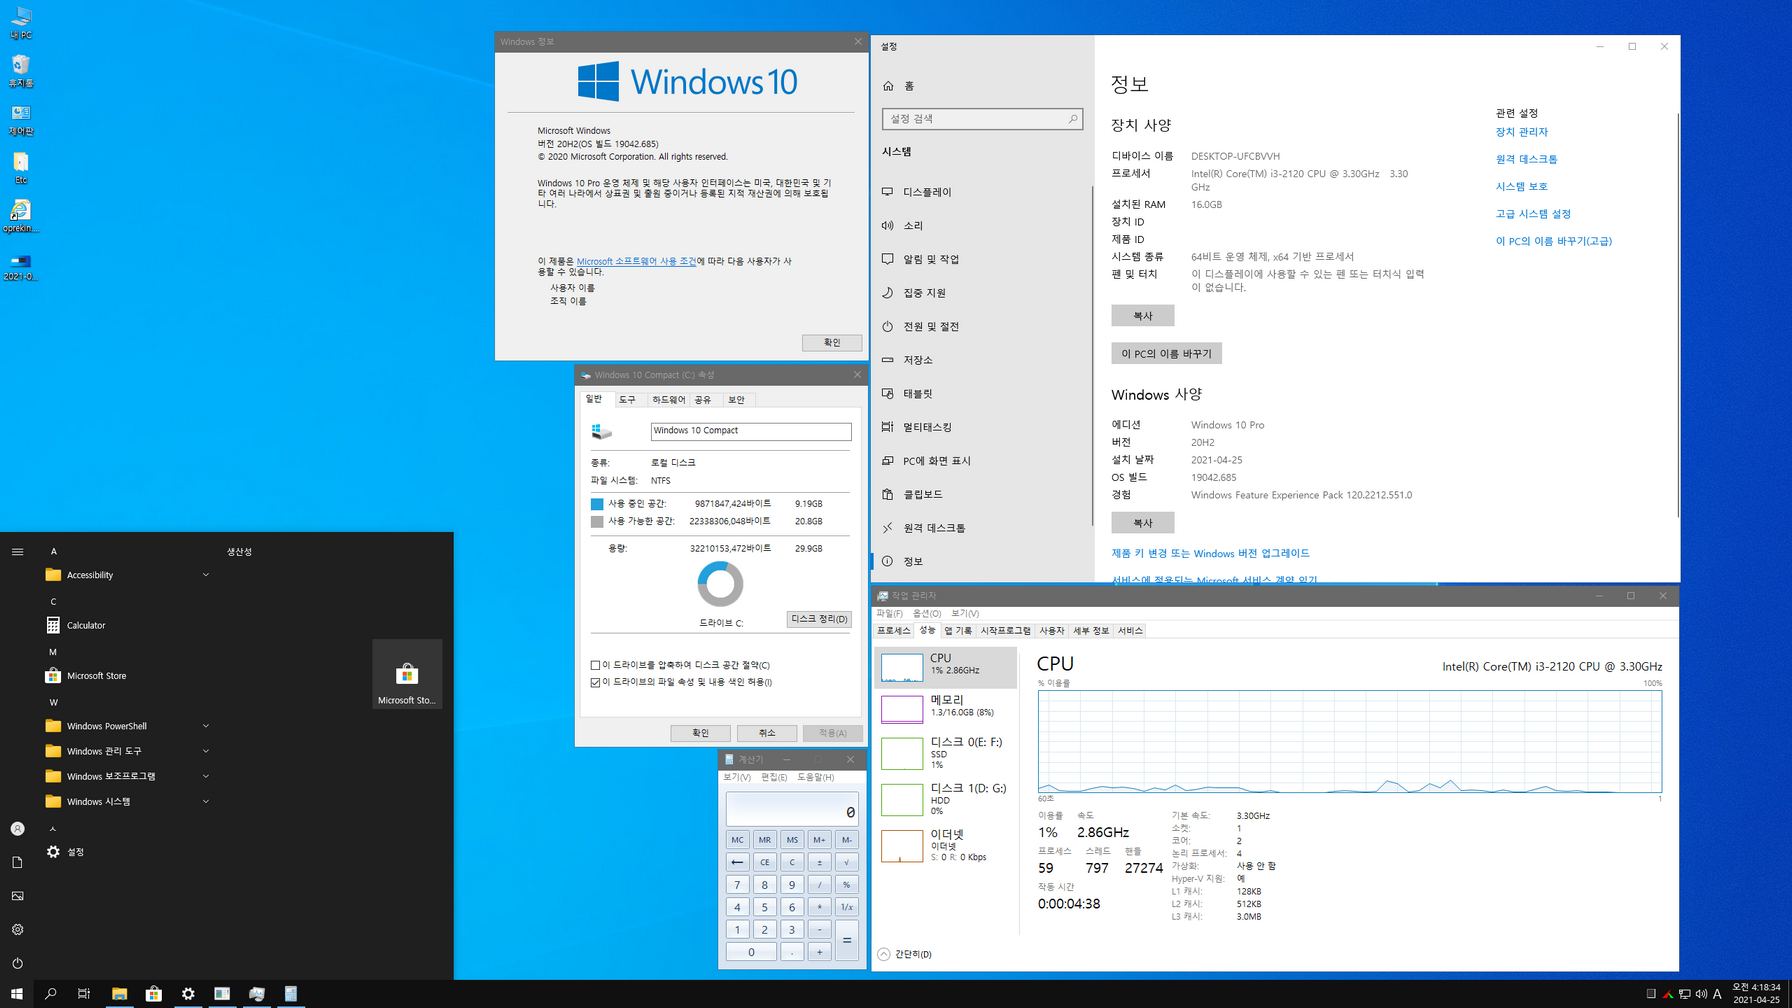This screenshot has width=1792, height=1008.
Task: Open the 고급 시스템 설정 link
Action: coord(1533,214)
